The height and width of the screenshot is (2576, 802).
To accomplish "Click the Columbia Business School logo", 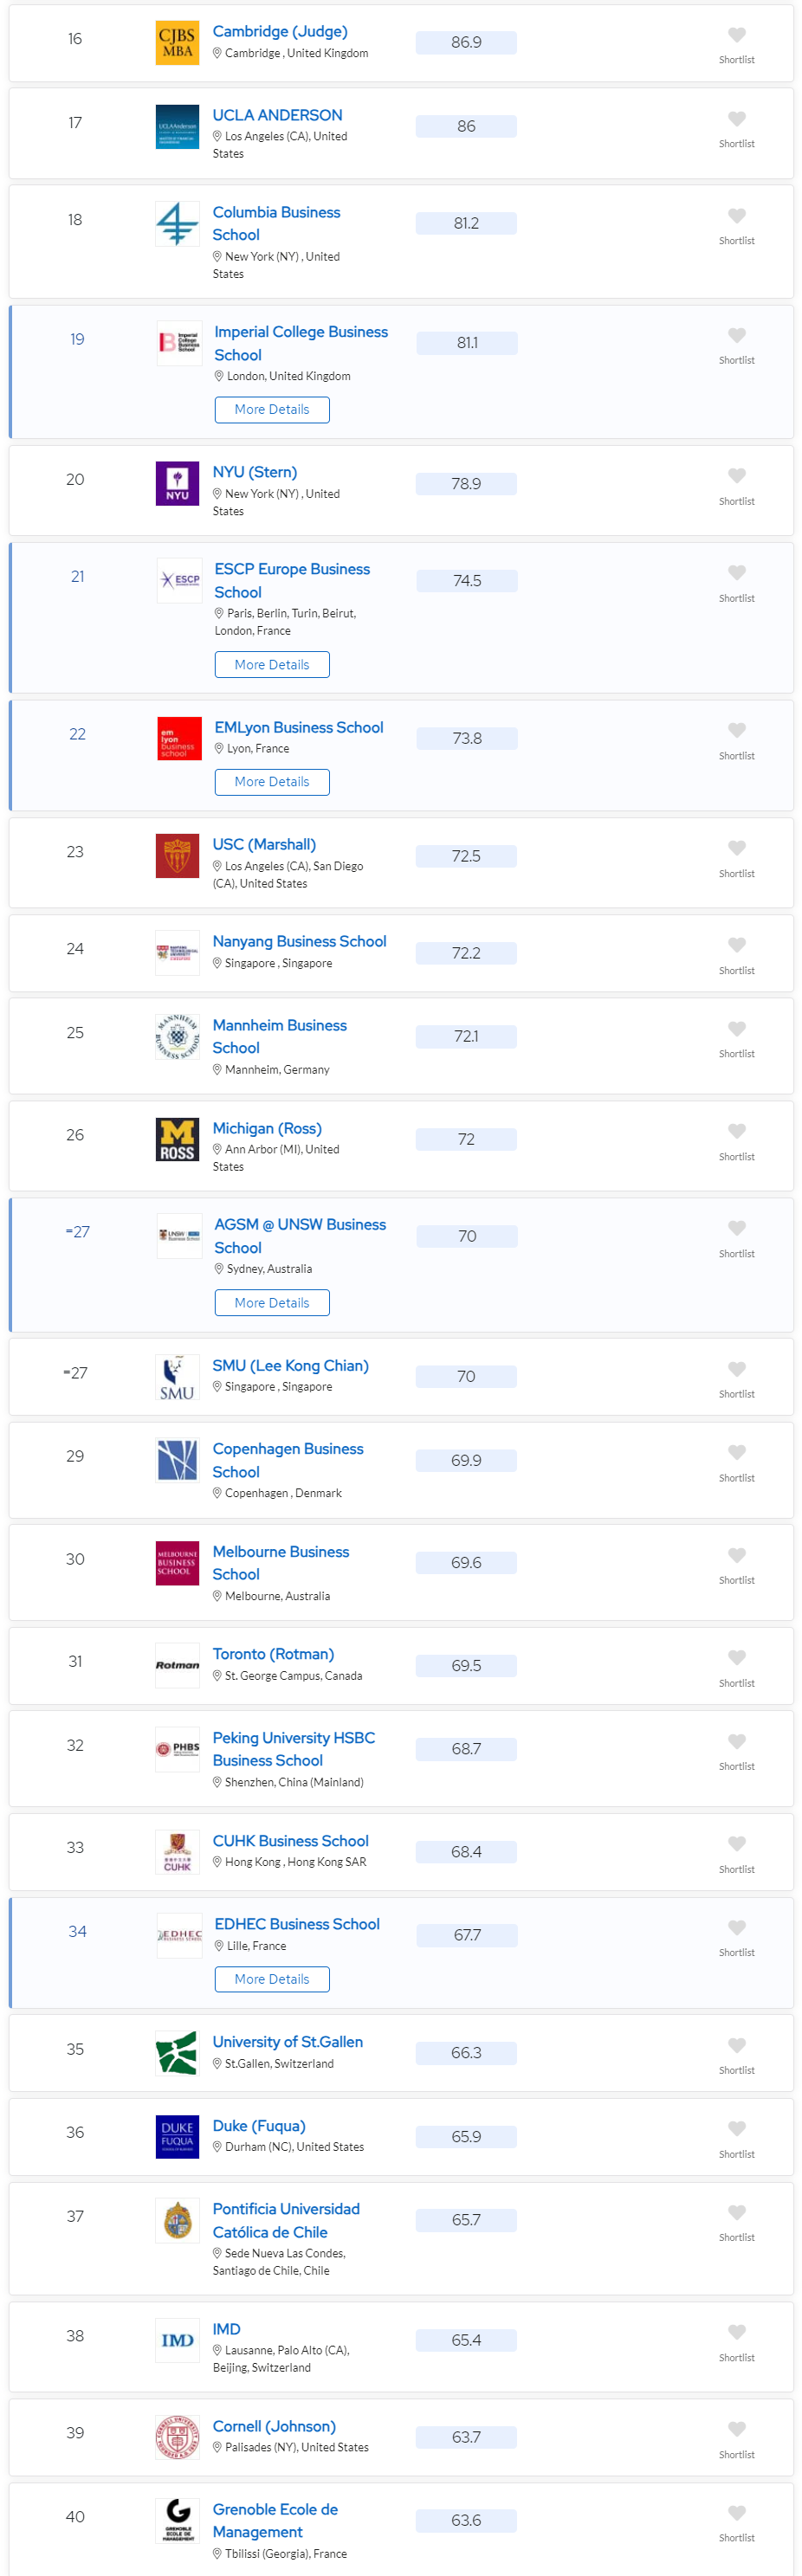I will [177, 224].
